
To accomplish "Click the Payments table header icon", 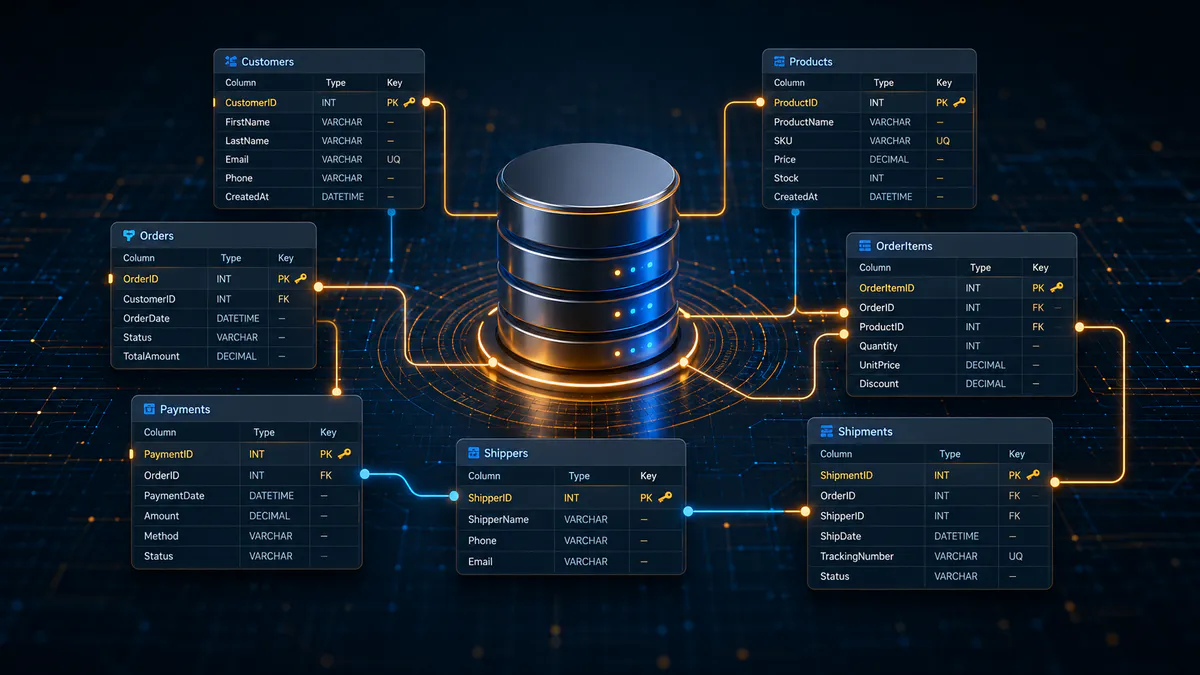I will pyautogui.click(x=149, y=409).
